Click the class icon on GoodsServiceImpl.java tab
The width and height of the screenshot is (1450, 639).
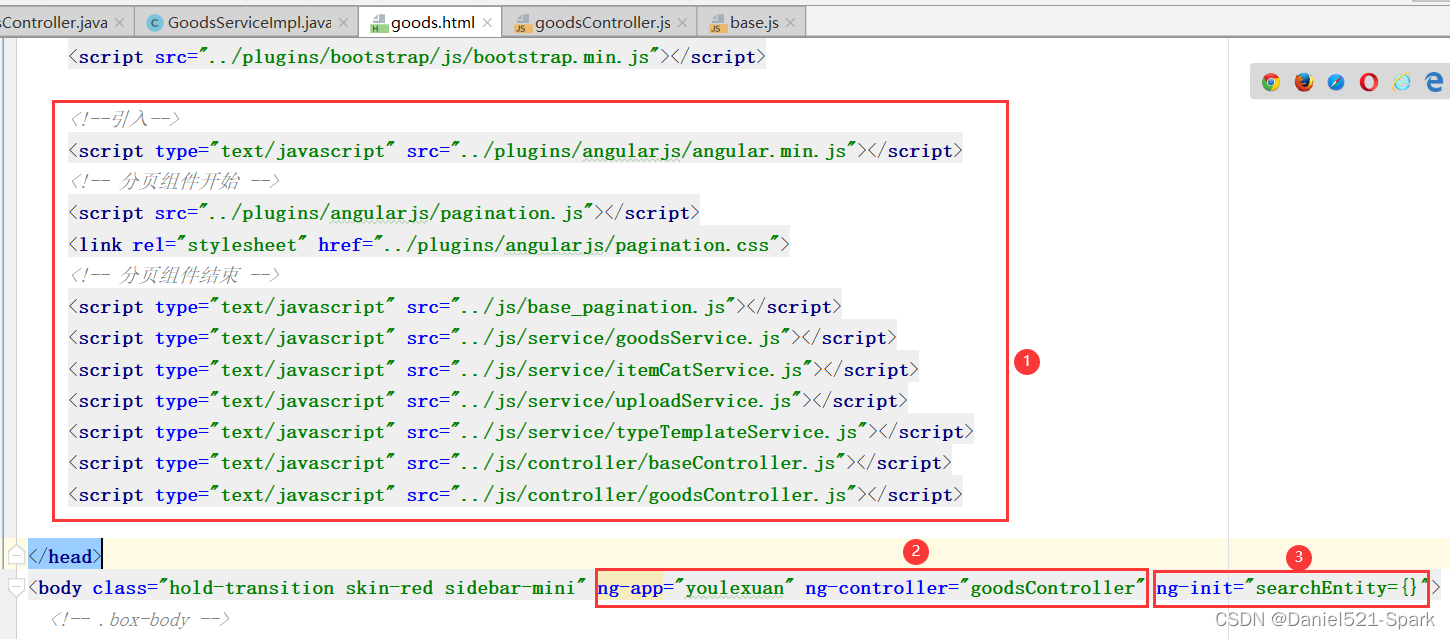(x=155, y=22)
